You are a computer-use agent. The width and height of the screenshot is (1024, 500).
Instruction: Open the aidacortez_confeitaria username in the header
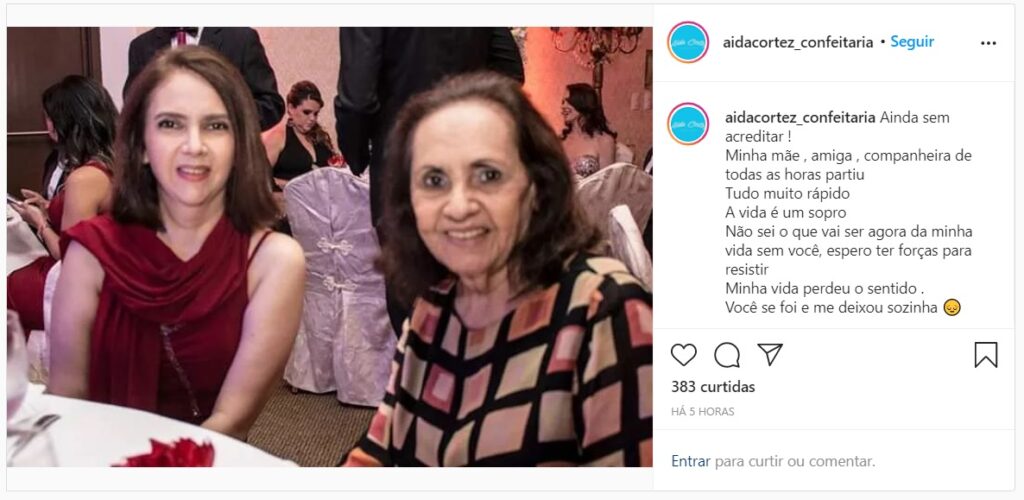pyautogui.click(x=798, y=42)
